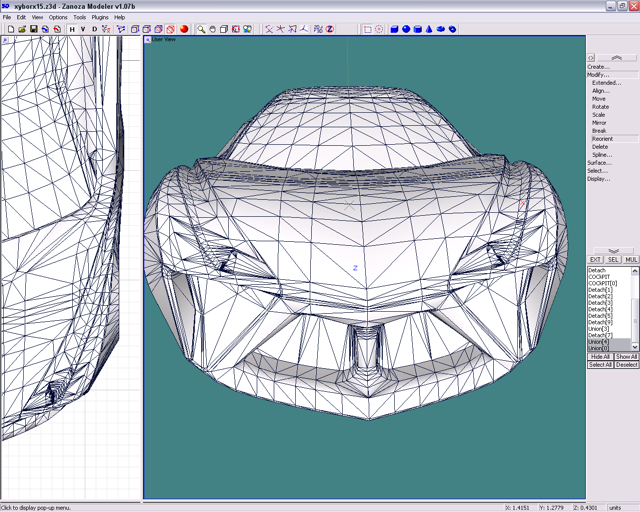Click the Save floppy disk icon
This screenshot has width=640, height=512.
click(33, 29)
